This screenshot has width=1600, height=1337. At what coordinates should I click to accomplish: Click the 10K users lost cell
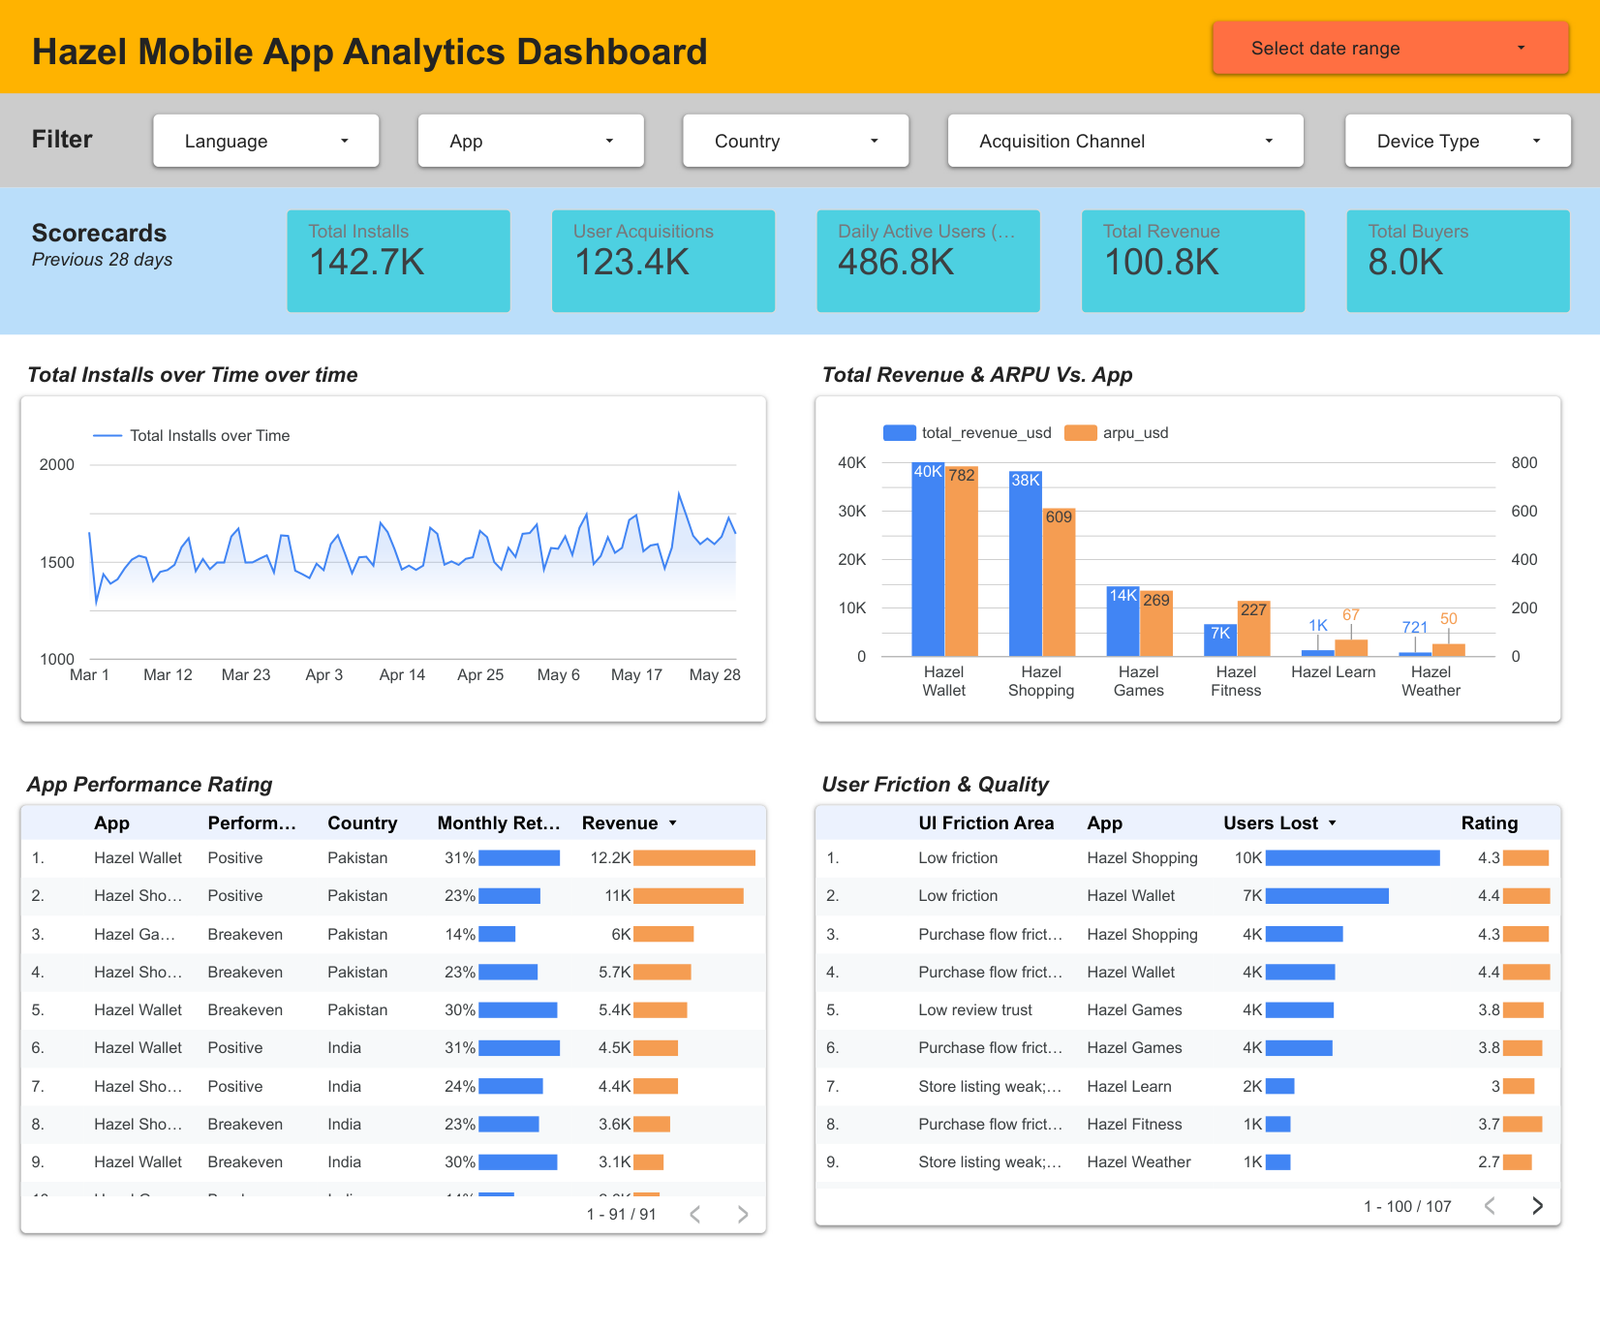1336,858
